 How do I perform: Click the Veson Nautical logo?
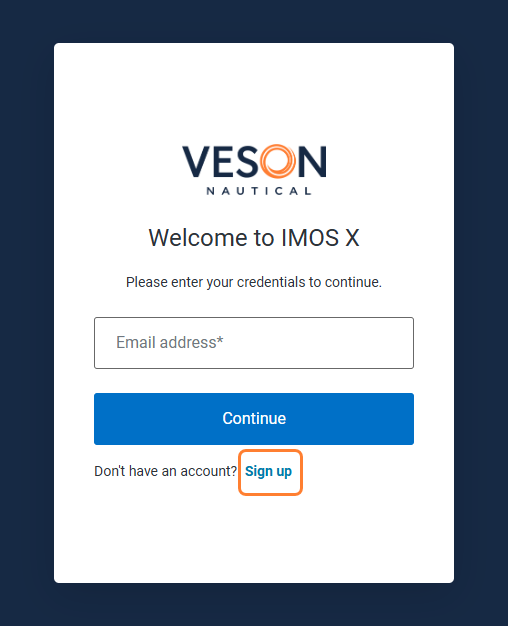point(254,170)
